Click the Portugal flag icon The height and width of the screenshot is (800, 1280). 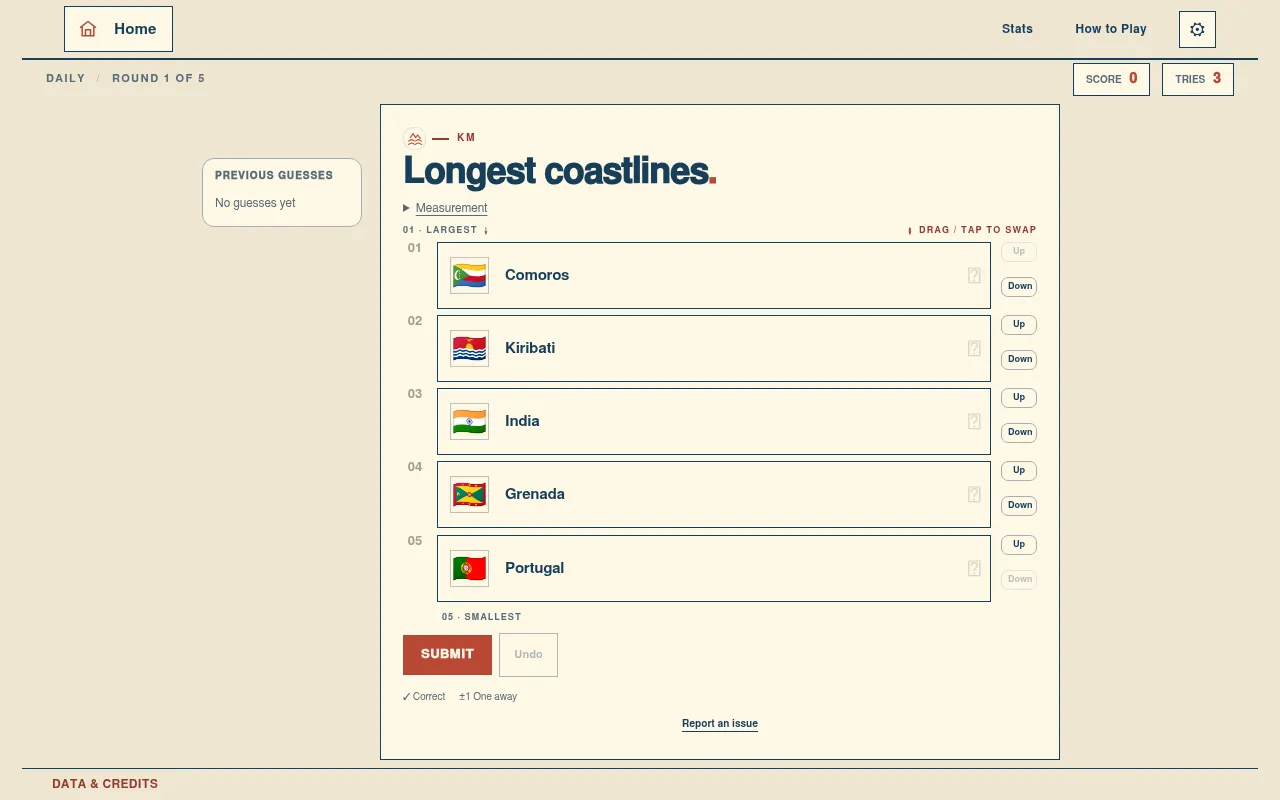(x=469, y=568)
